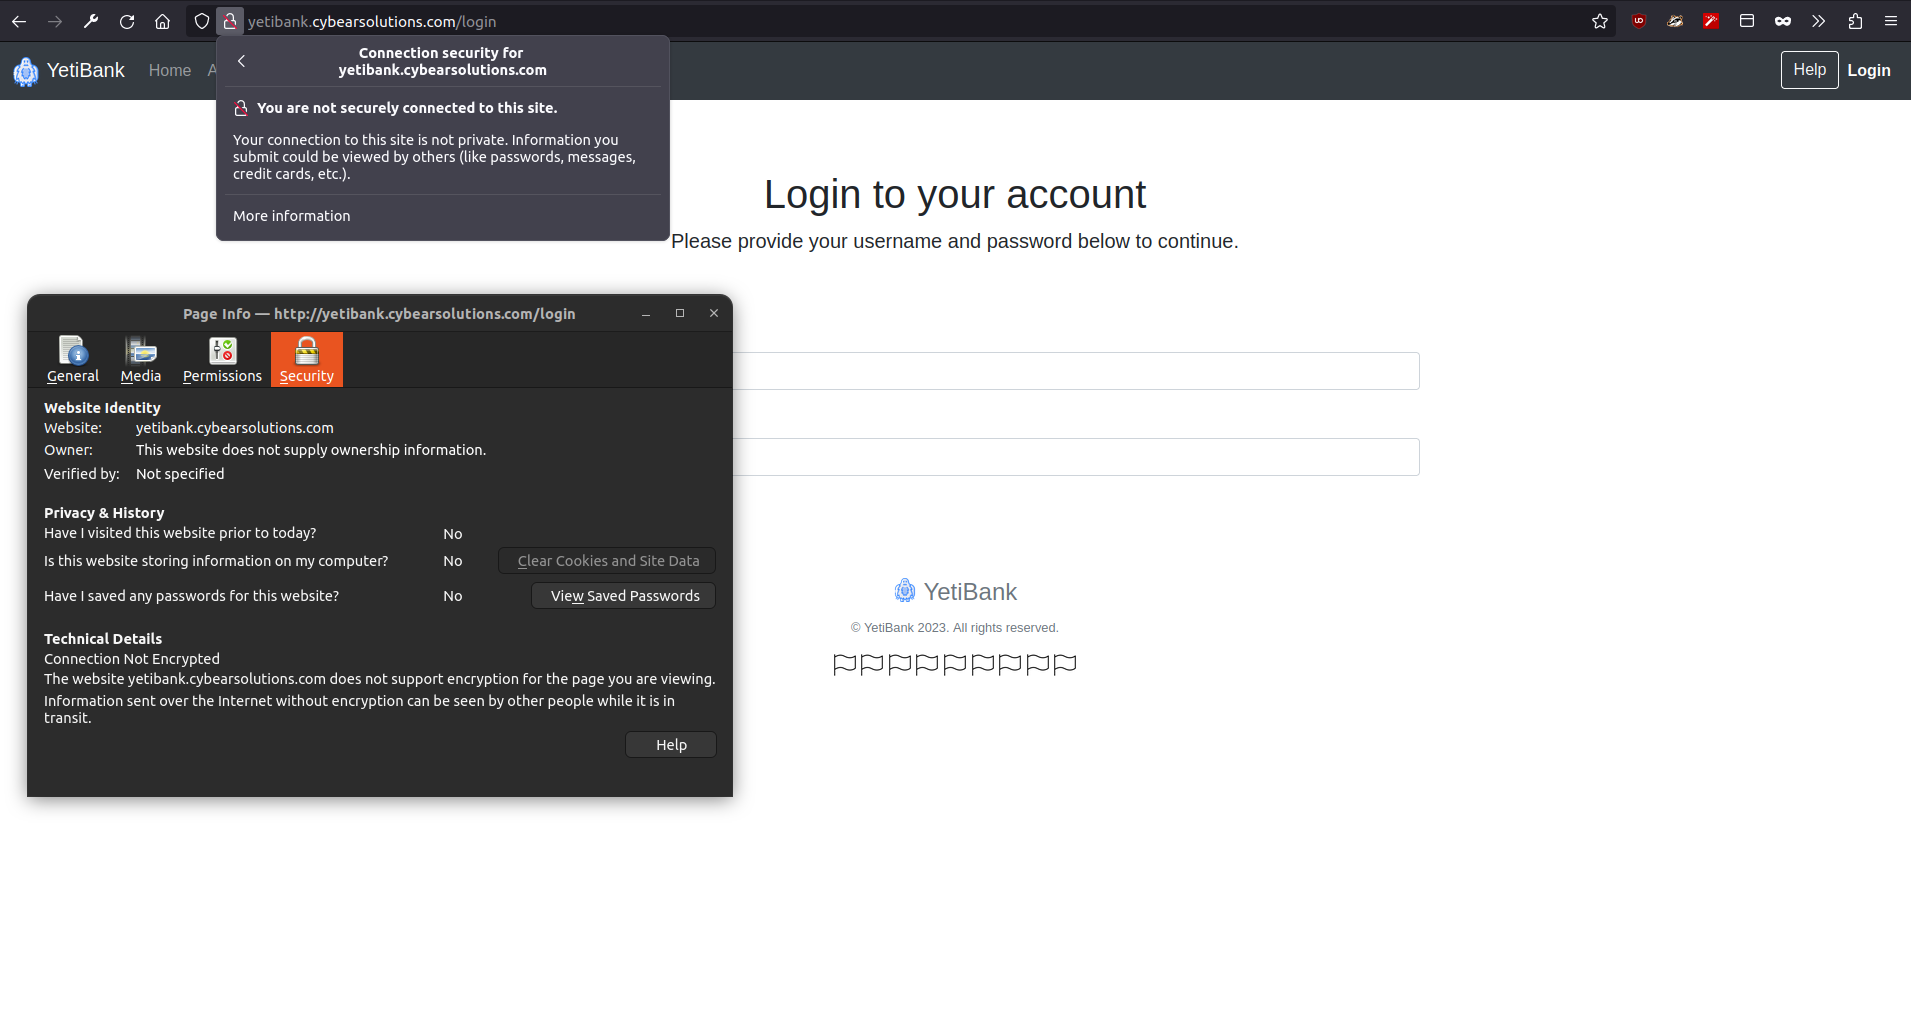The width and height of the screenshot is (1911, 1029).
Task: Click View Saved Passwords button
Action: point(624,596)
